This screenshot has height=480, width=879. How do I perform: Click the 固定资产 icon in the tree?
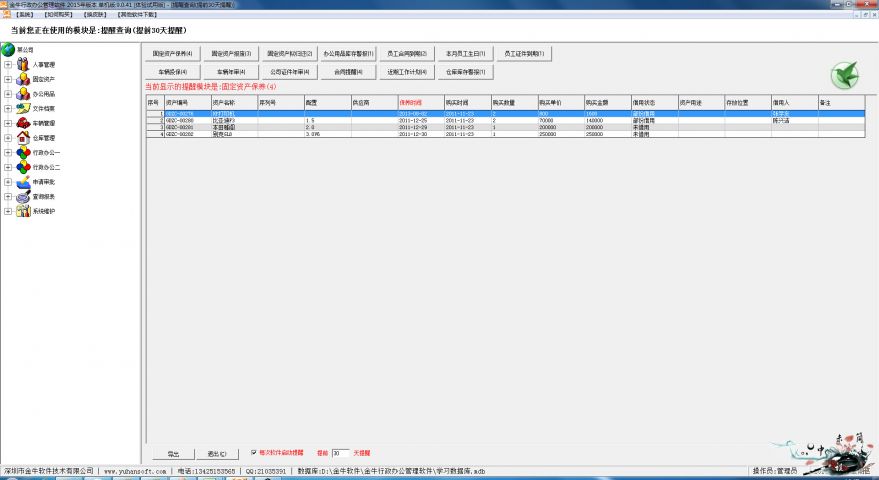(x=22, y=79)
